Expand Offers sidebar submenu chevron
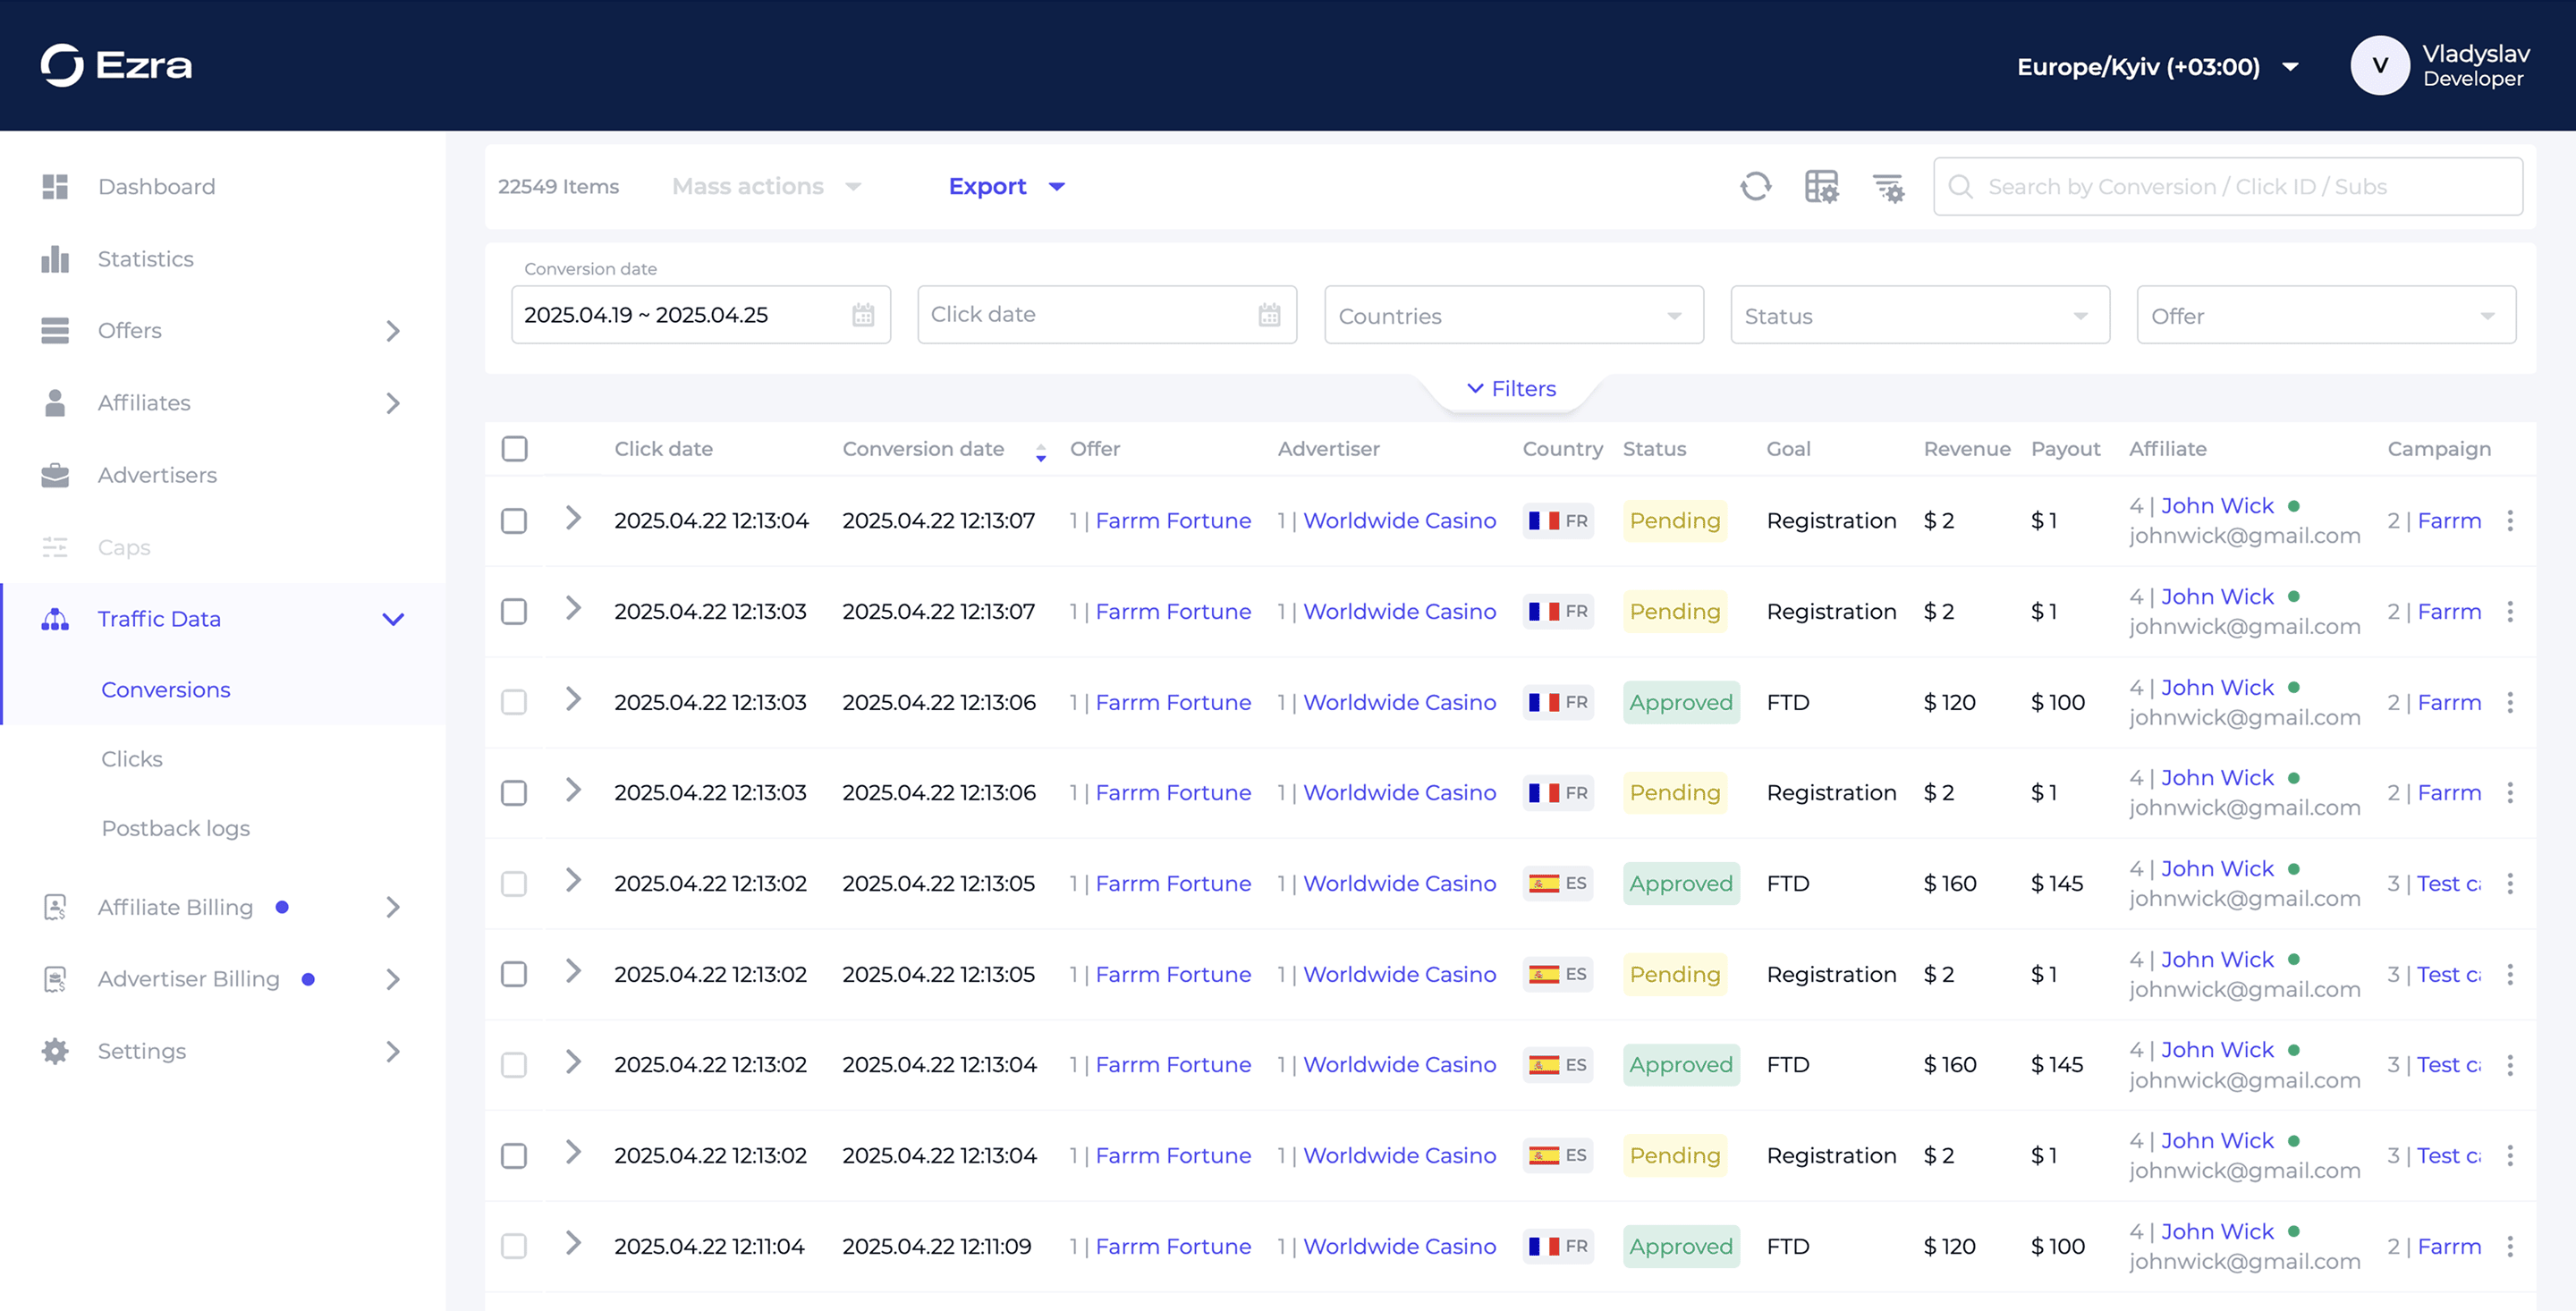2576x1311 pixels. coord(393,331)
